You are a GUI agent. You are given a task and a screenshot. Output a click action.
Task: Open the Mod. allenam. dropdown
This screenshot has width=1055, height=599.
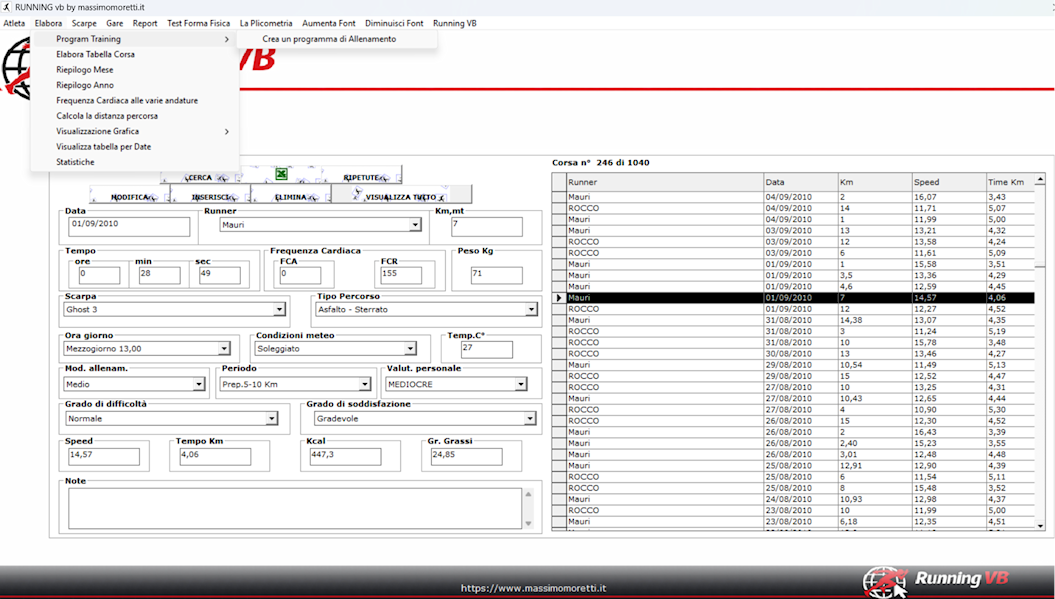point(198,384)
